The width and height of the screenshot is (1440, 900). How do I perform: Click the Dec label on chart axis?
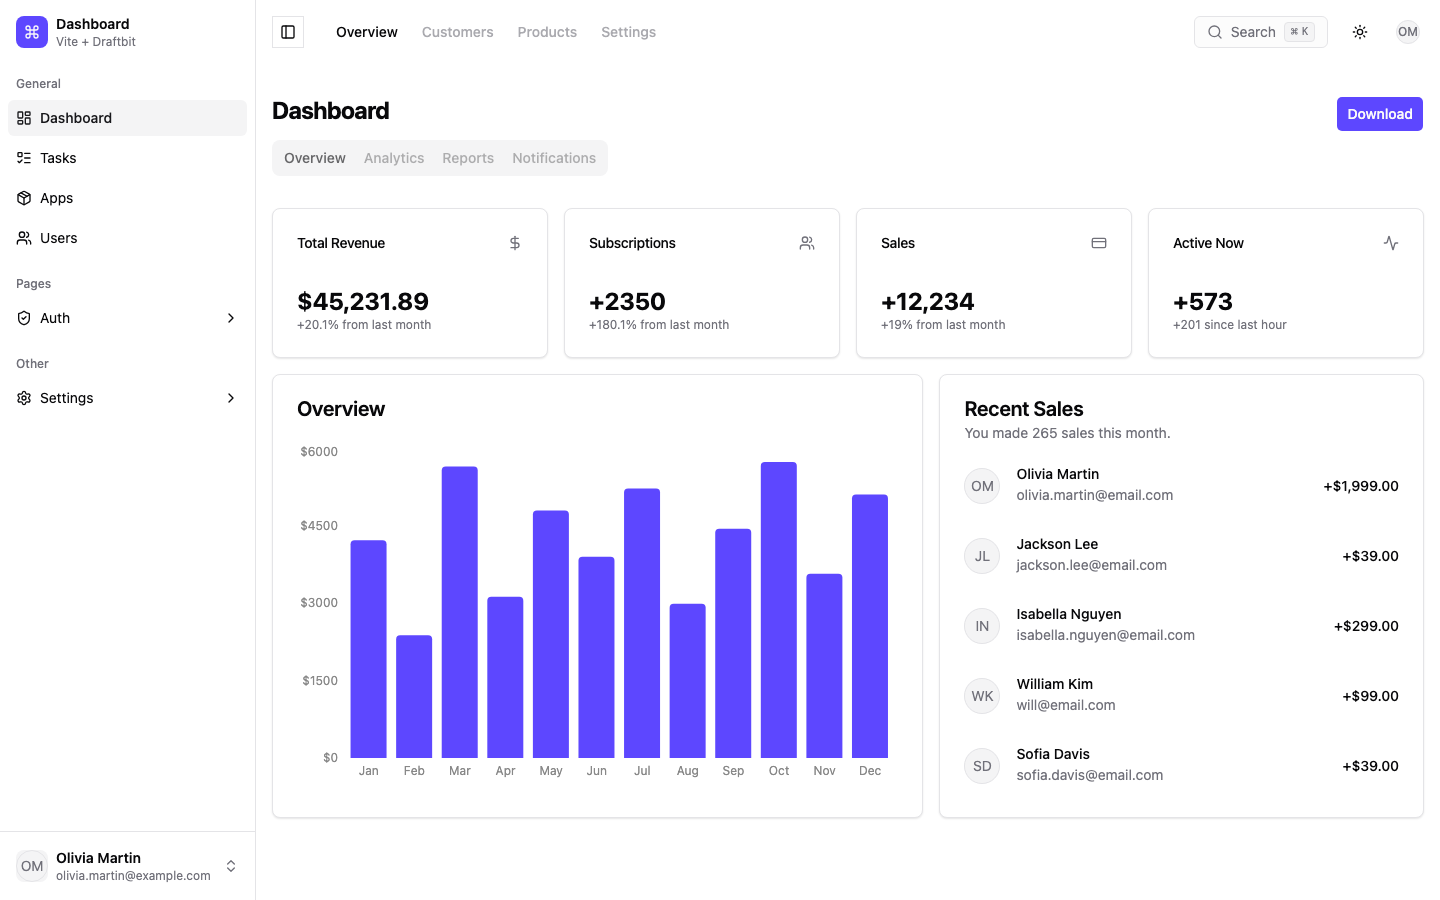point(870,771)
